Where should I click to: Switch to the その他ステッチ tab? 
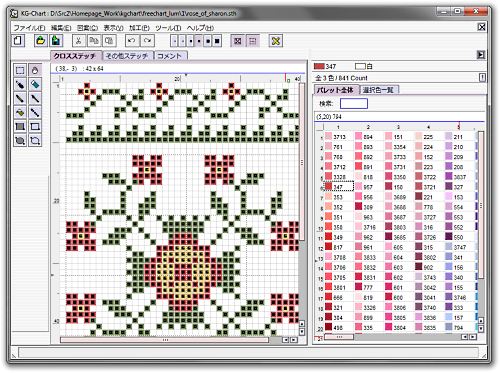point(127,56)
